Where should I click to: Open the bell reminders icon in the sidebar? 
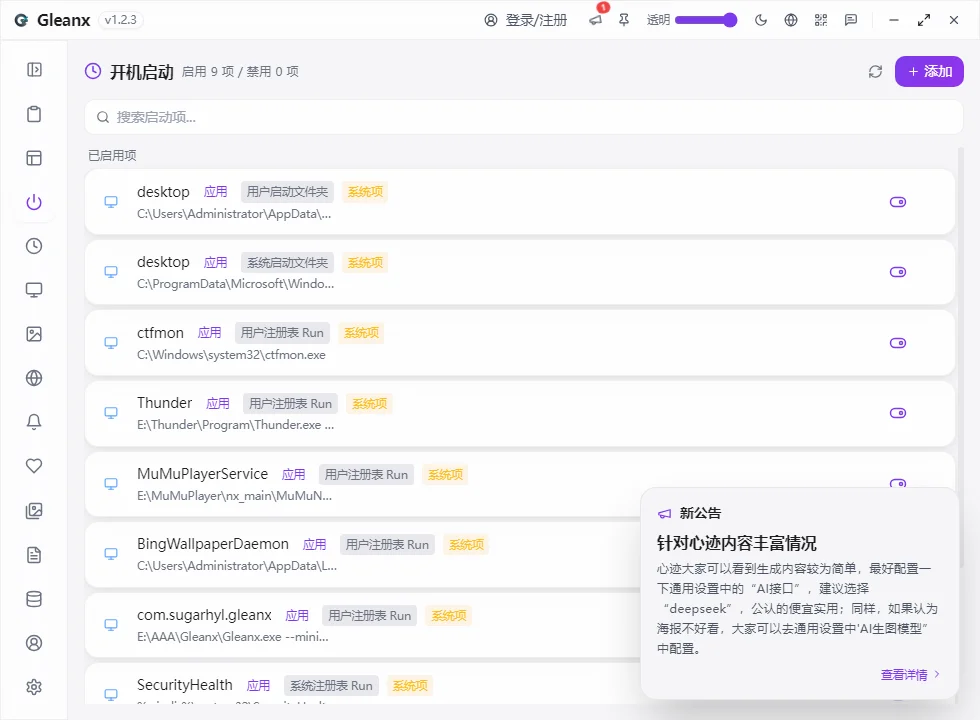(34, 422)
